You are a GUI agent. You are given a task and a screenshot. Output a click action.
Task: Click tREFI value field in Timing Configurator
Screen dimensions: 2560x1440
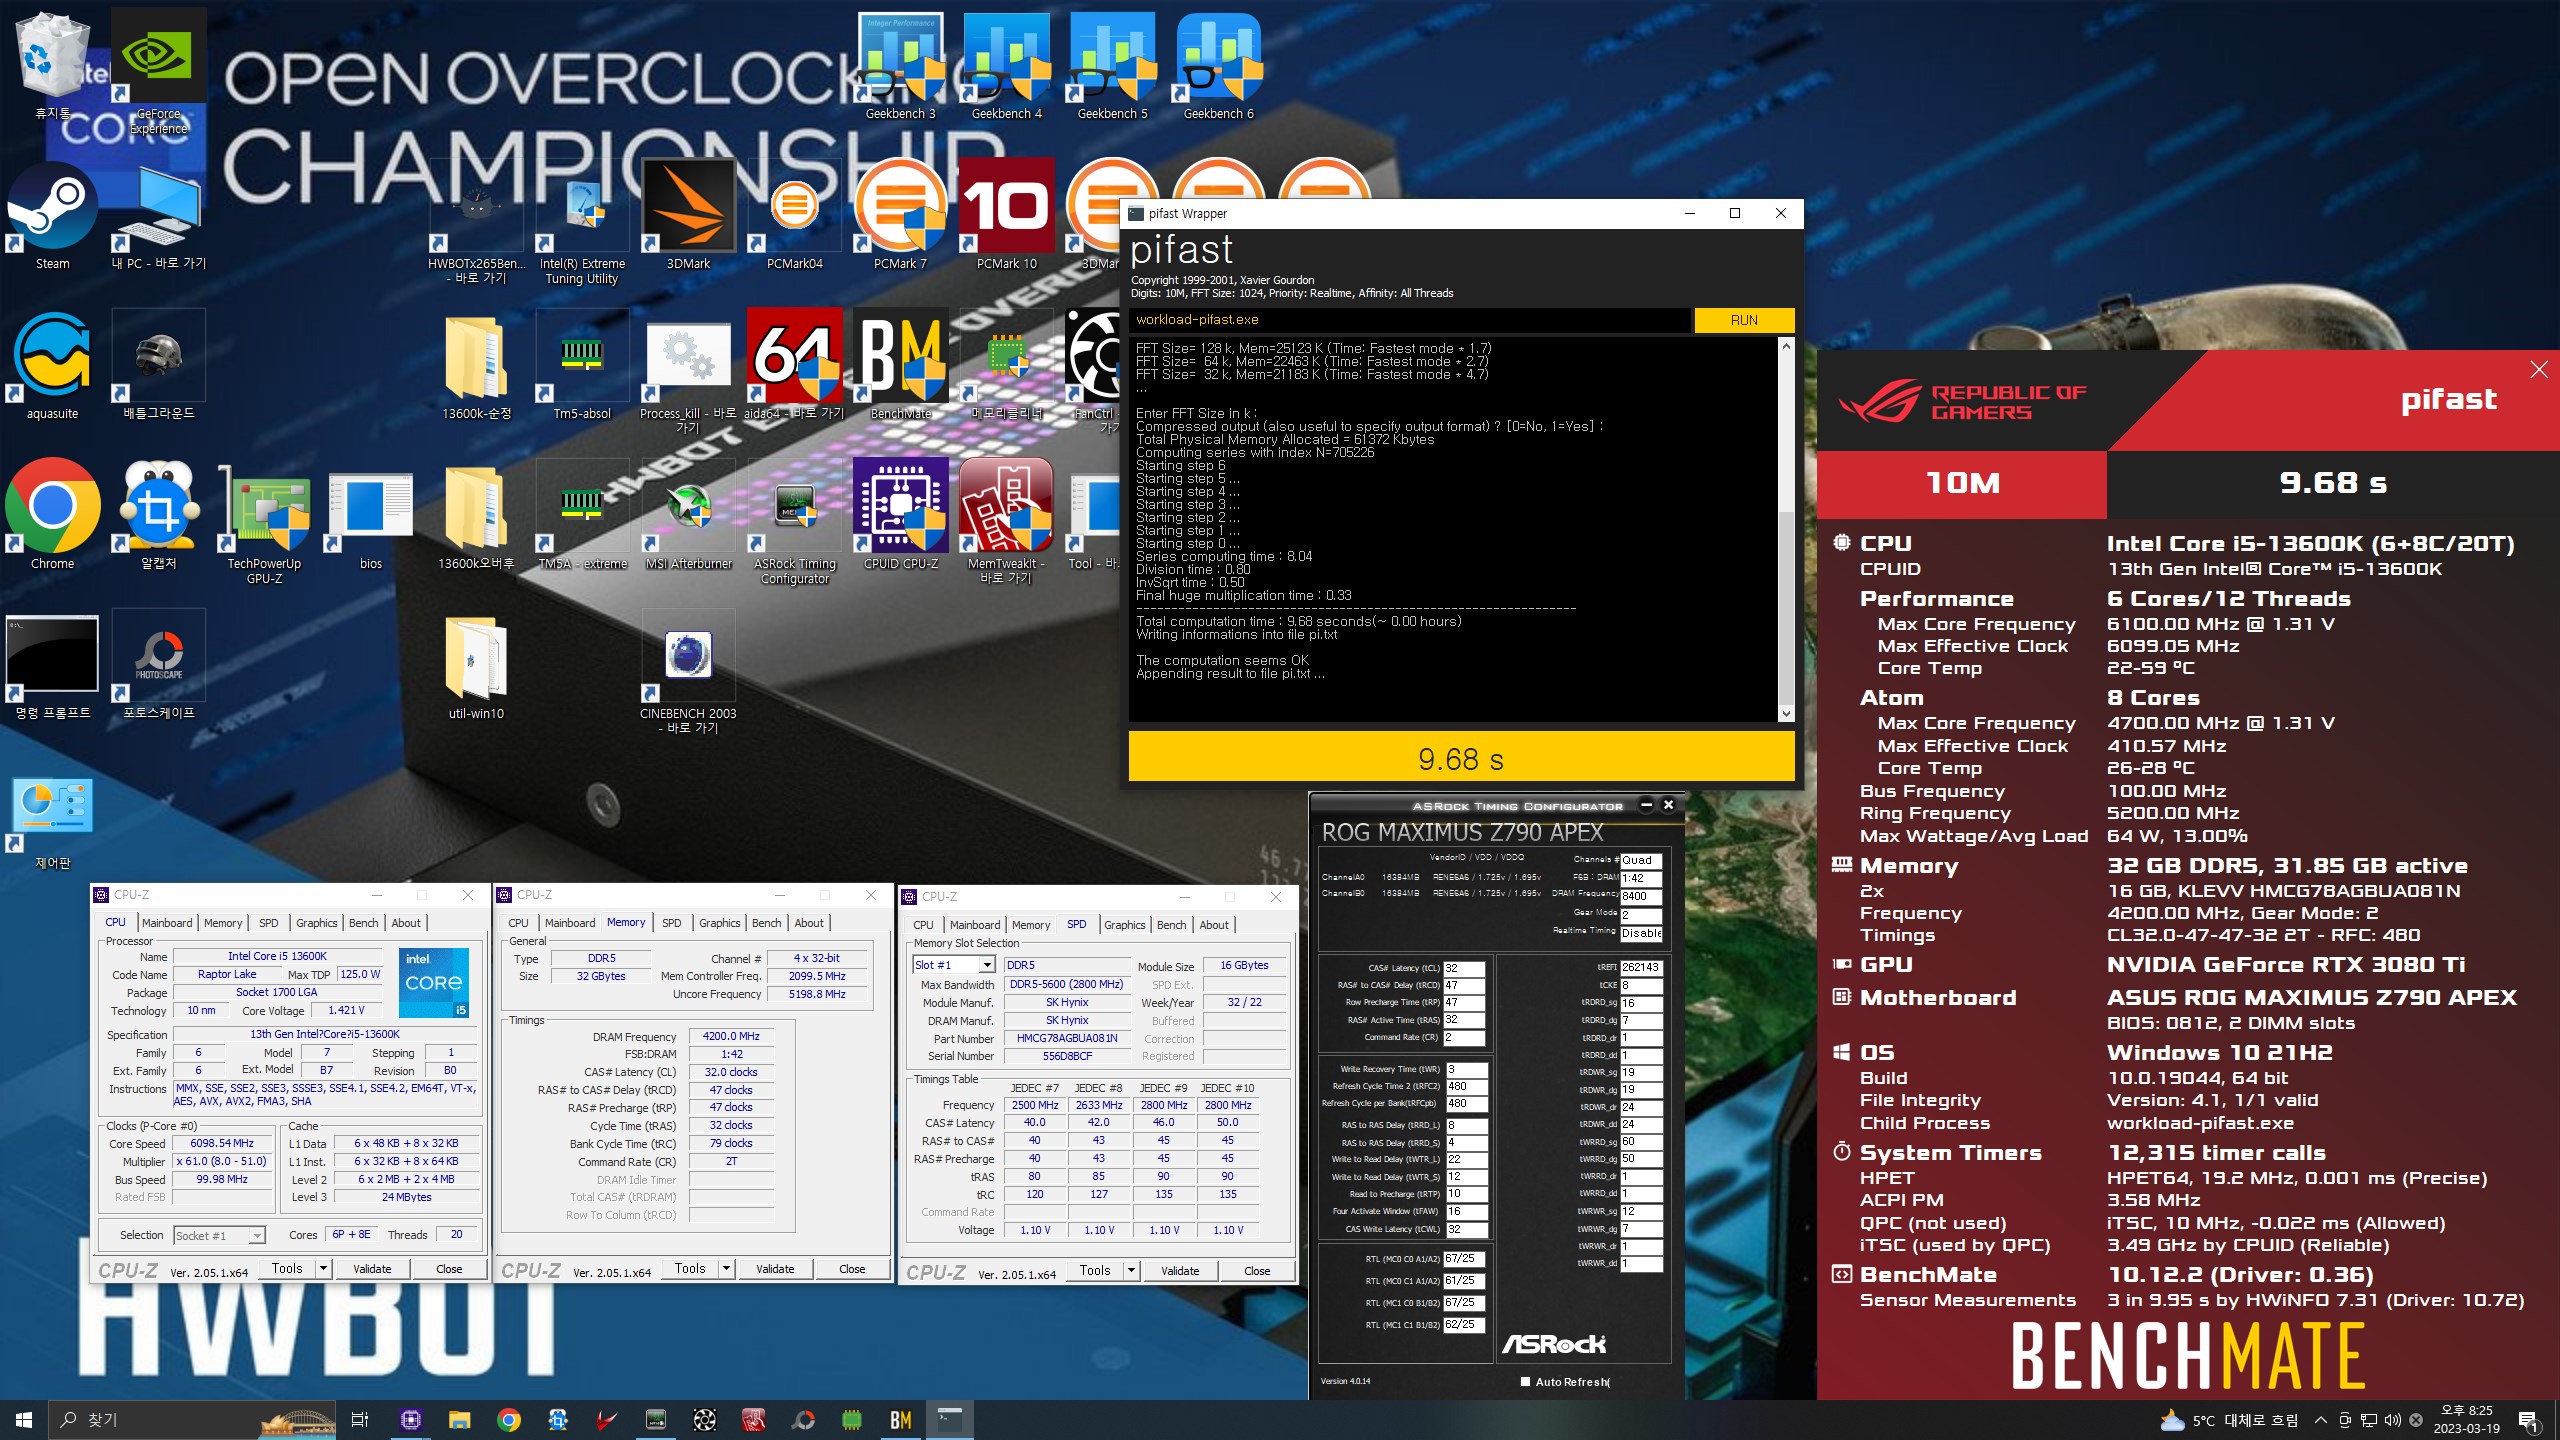click(x=1641, y=967)
